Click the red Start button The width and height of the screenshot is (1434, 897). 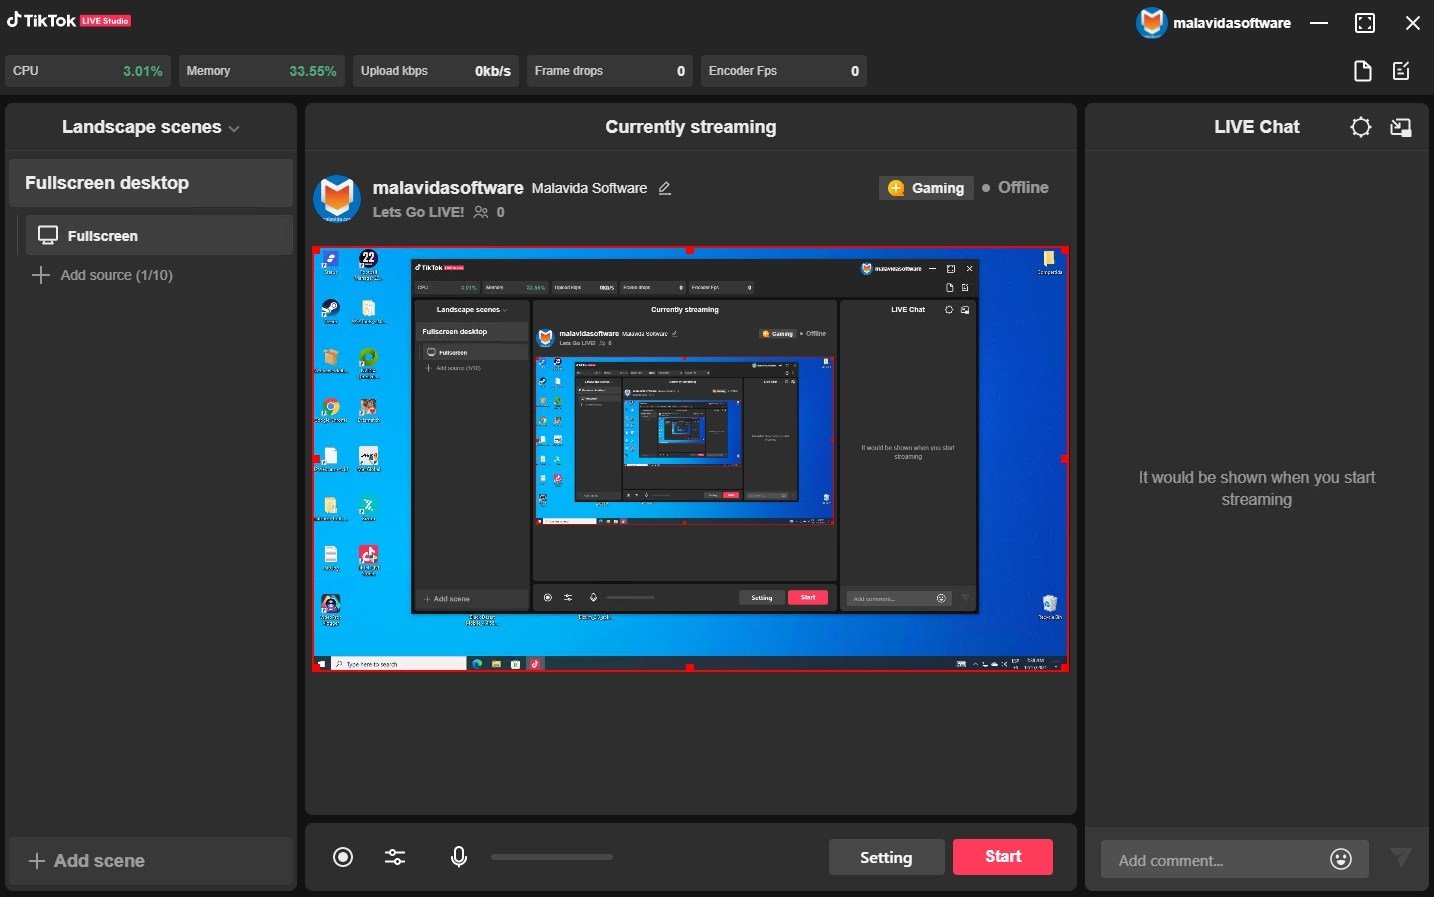1003,857
